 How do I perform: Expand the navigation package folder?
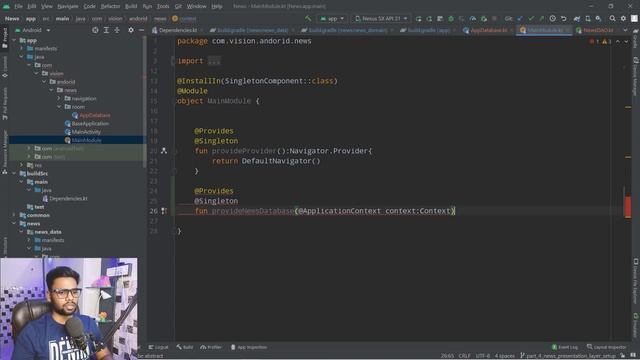pos(59,98)
